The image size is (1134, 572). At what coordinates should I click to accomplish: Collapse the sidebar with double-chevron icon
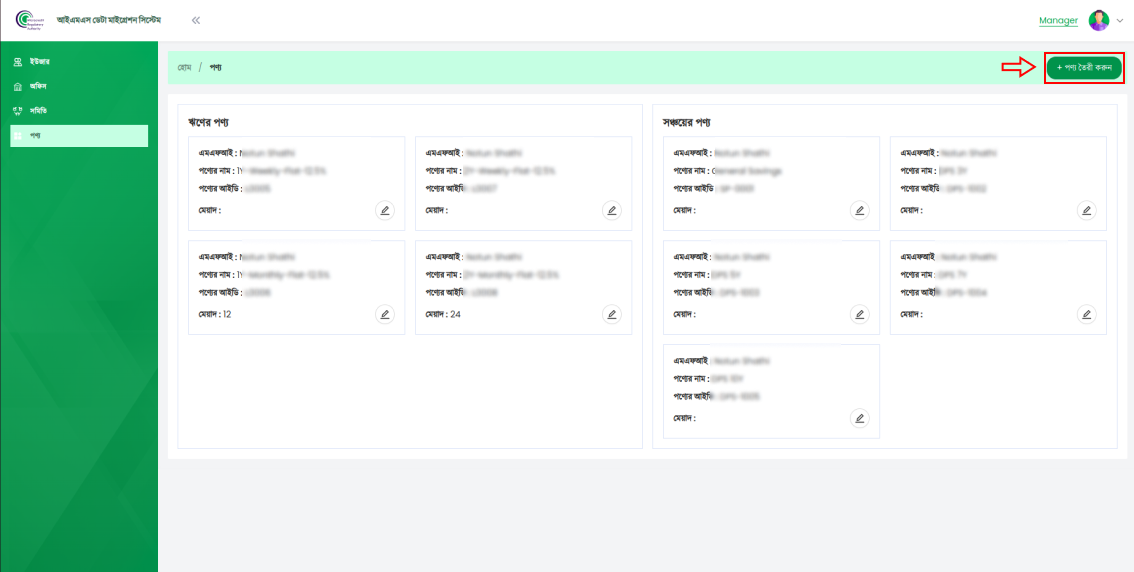pyautogui.click(x=196, y=20)
